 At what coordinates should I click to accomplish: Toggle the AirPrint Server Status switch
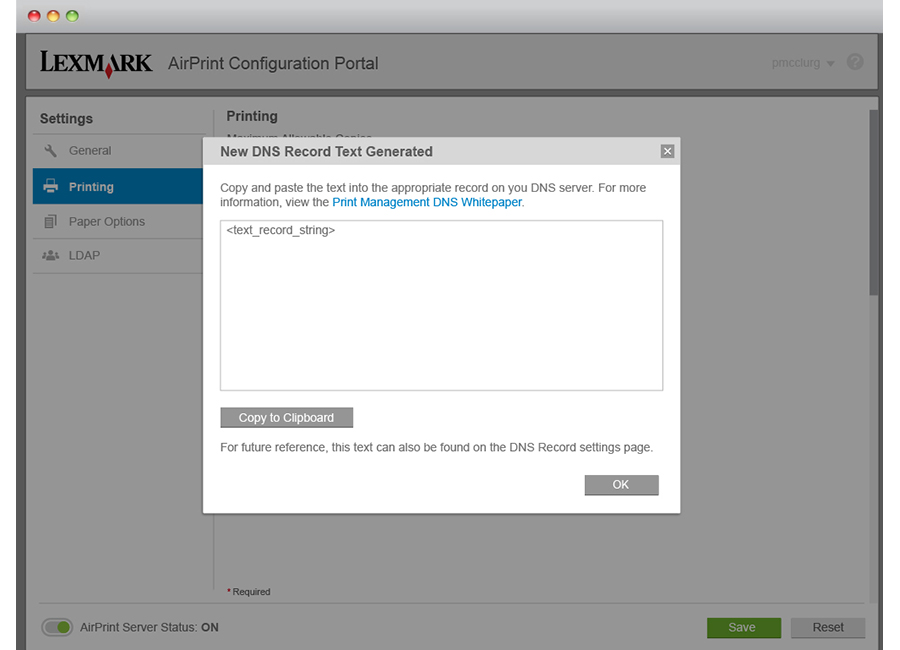(57, 627)
